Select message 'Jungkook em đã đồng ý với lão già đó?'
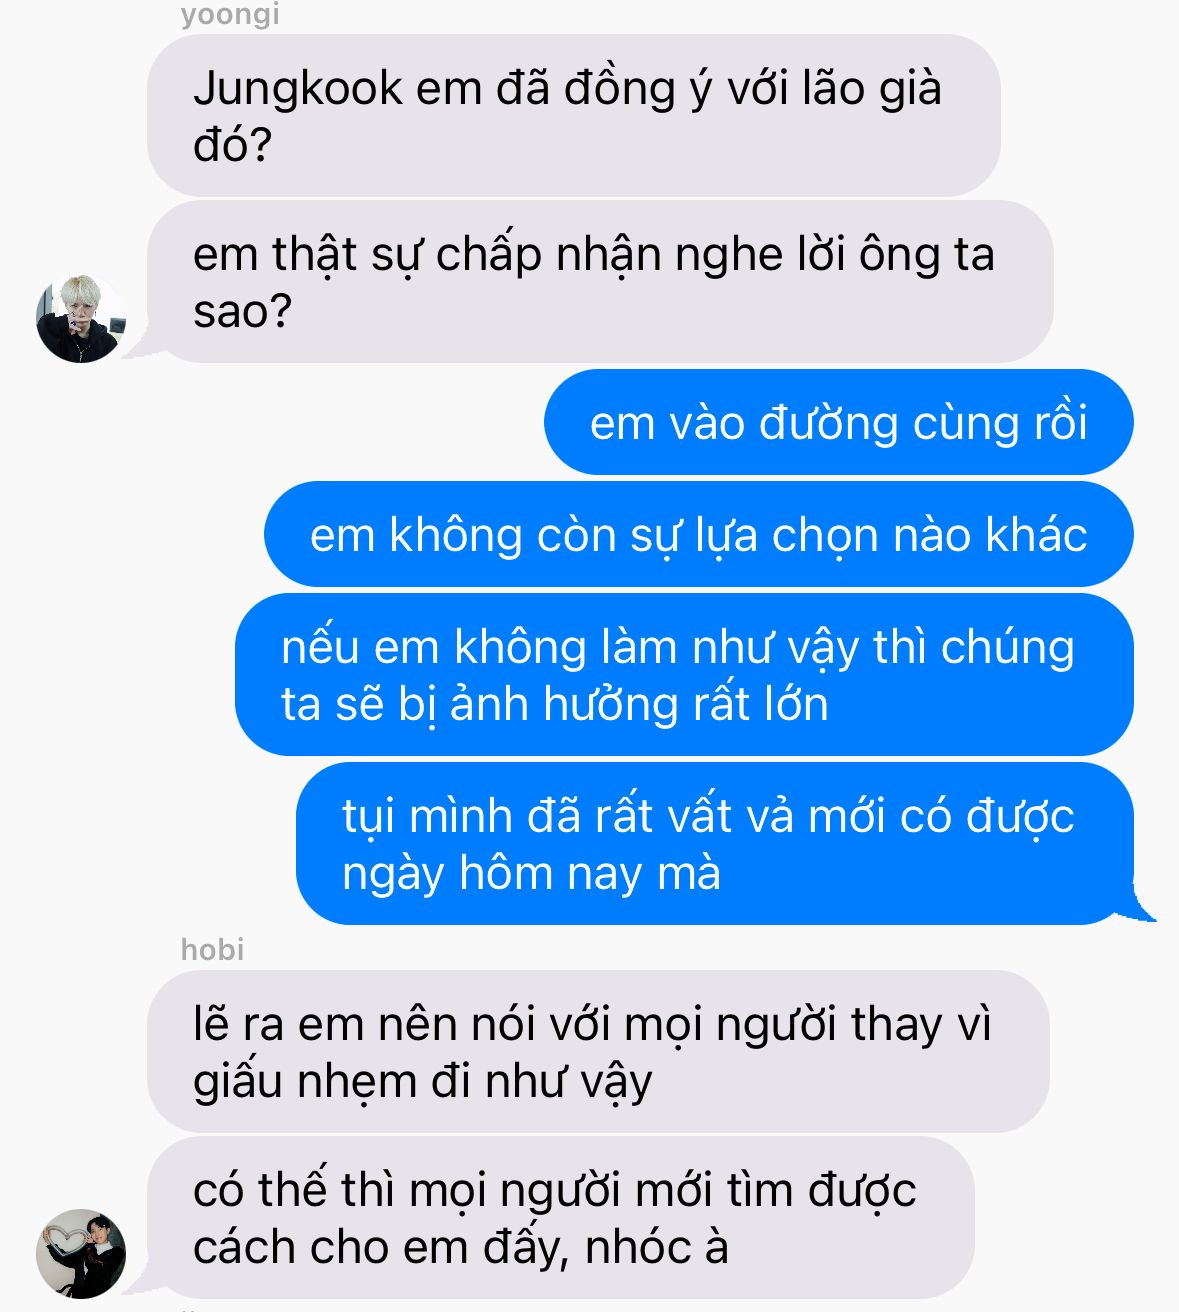1179x1312 pixels. click(x=574, y=116)
